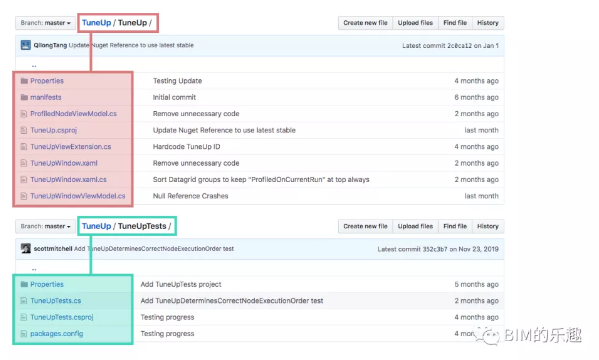
Task: Click file icon beside packages.config
Action: [x=24, y=333]
